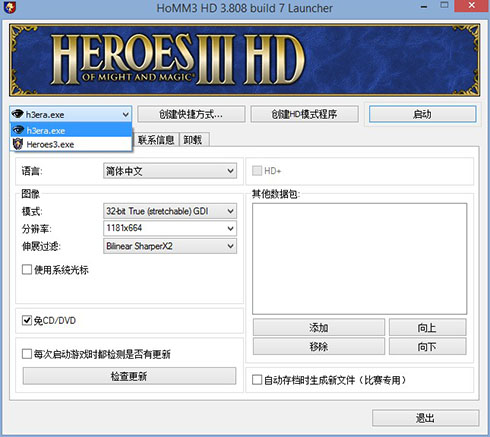Click the launcher shield icon in title bar
This screenshot has height=437, width=490.
(10, 7)
